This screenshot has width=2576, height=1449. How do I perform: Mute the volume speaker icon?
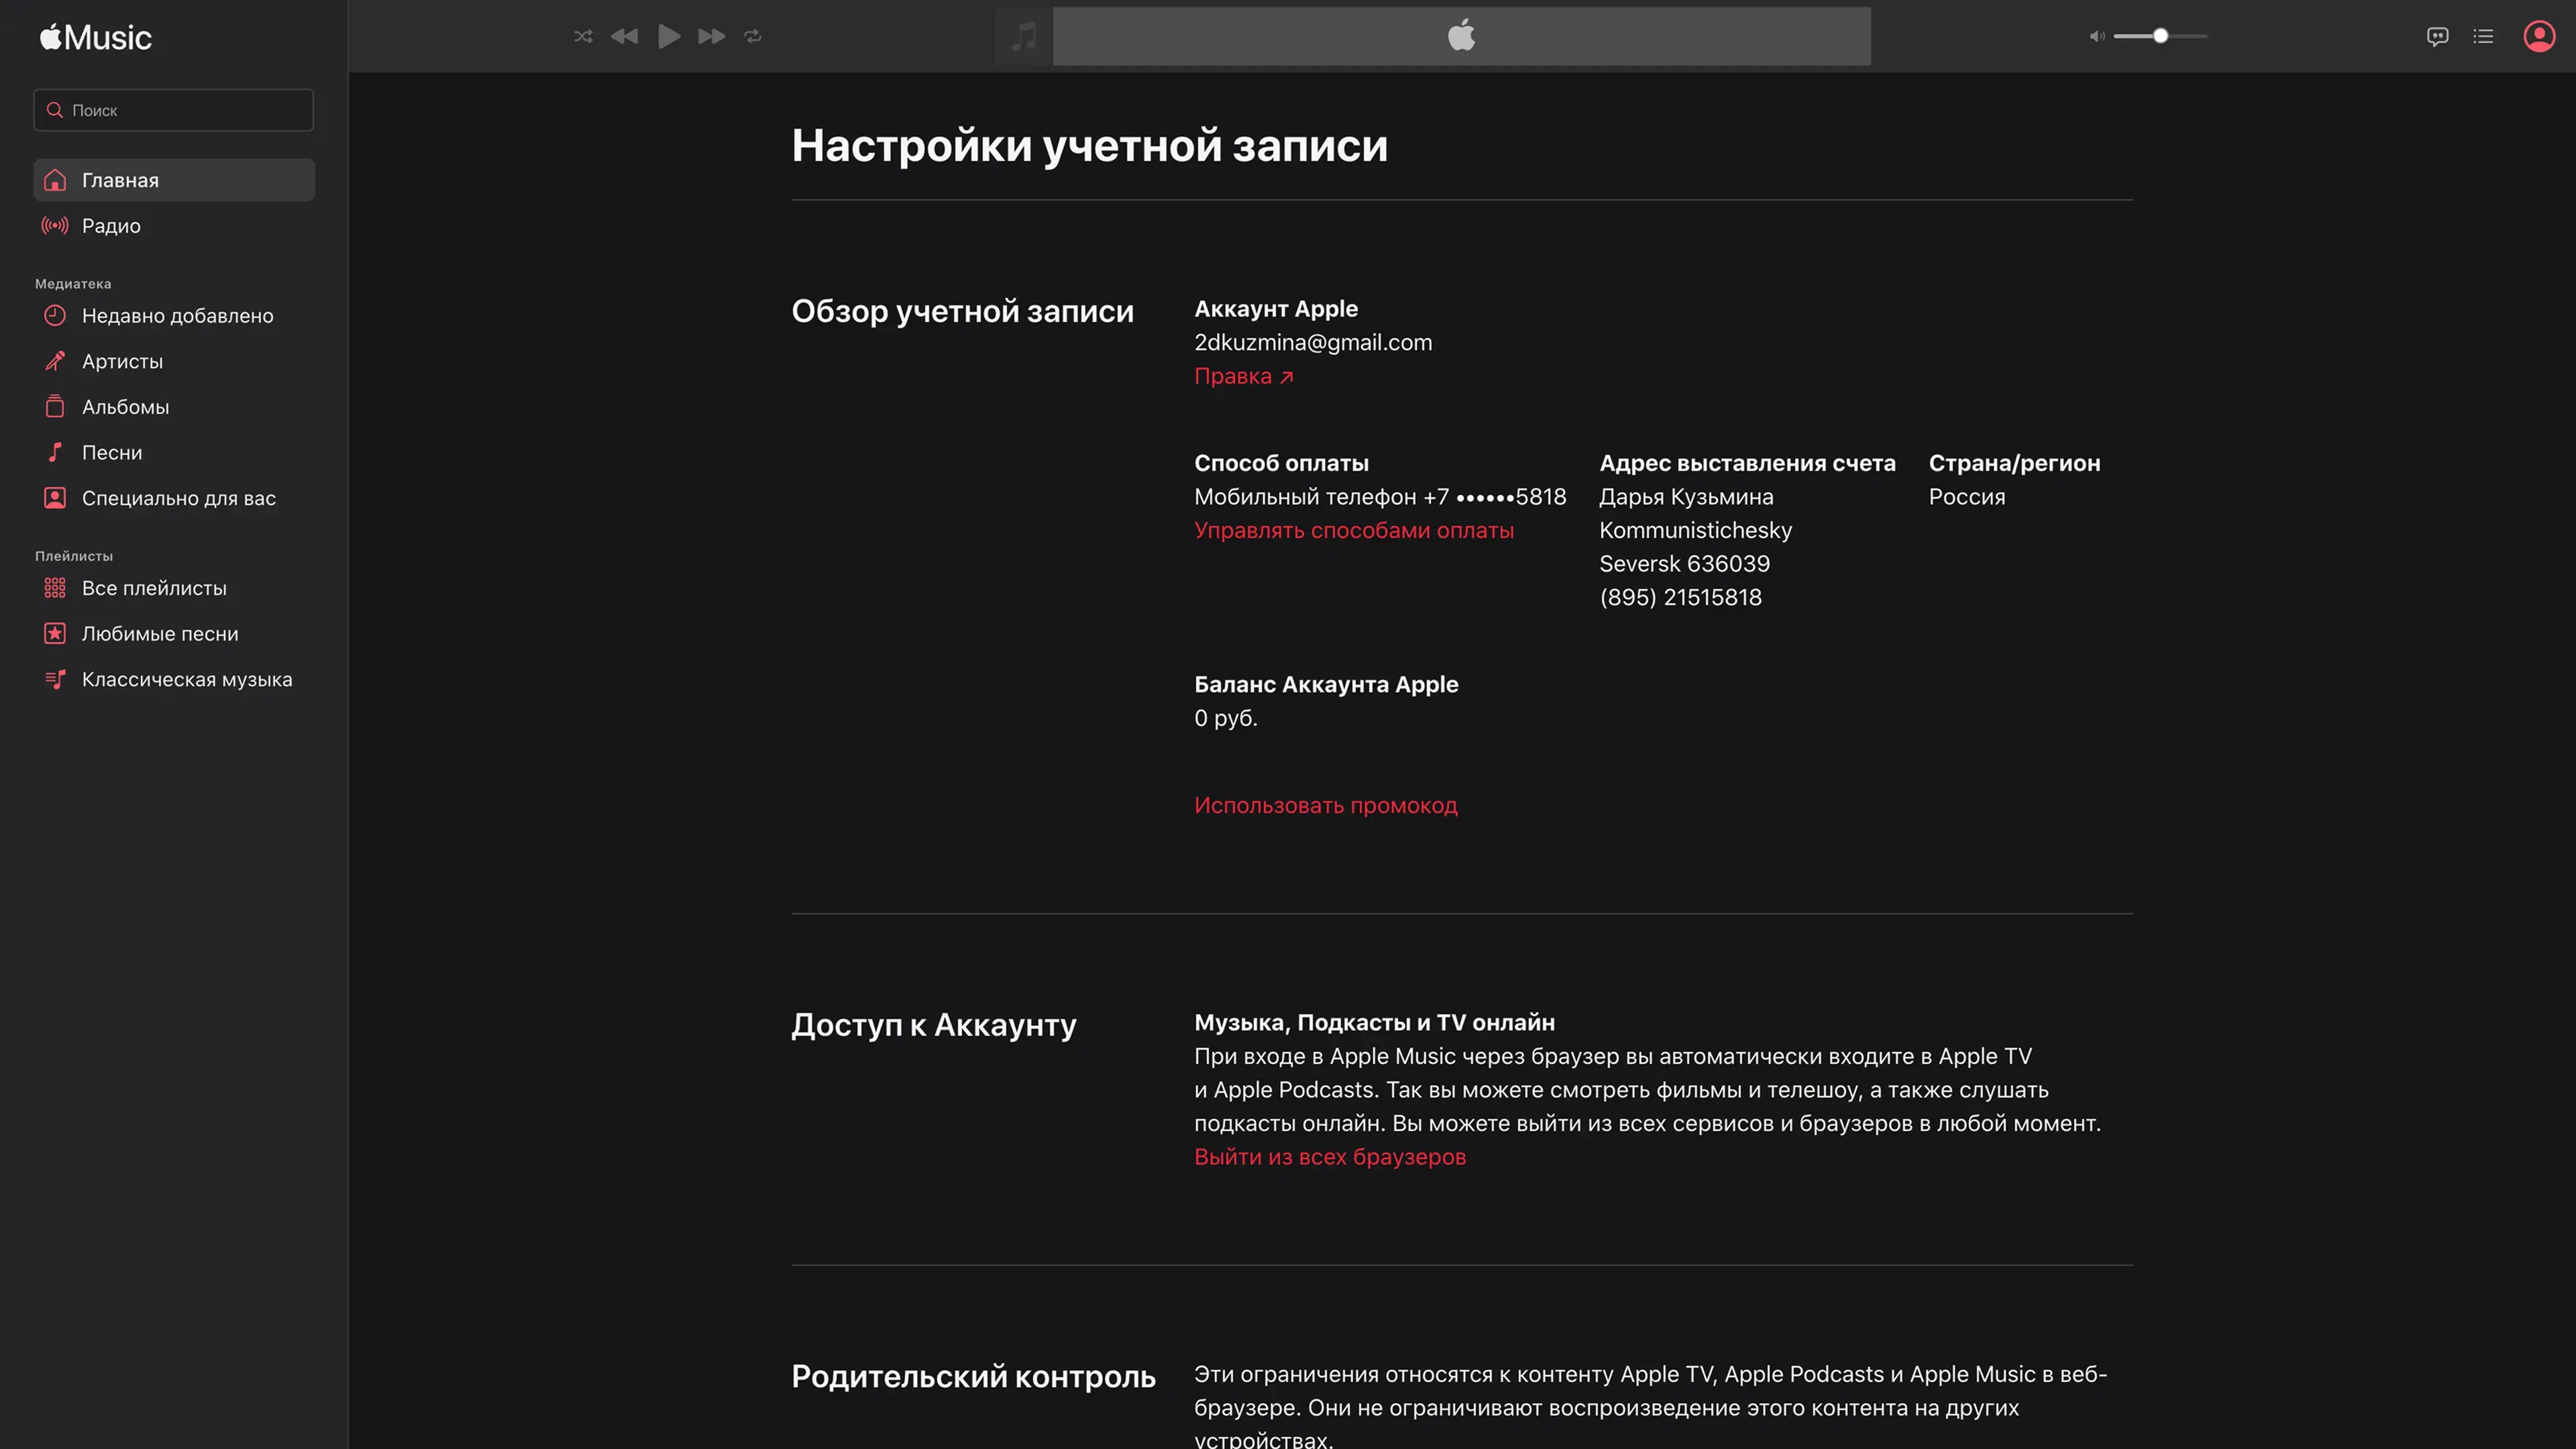[2096, 36]
